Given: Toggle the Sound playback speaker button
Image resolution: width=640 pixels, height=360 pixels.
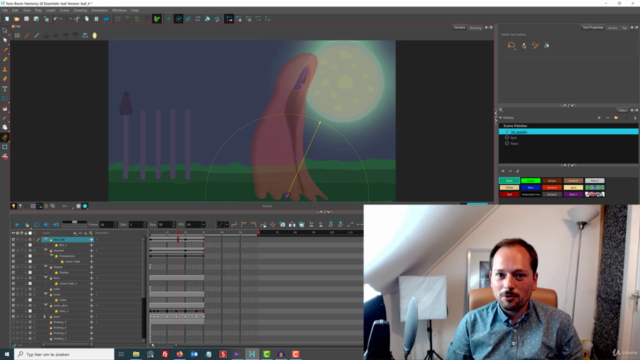Looking at the screenshot, I should 46,224.
